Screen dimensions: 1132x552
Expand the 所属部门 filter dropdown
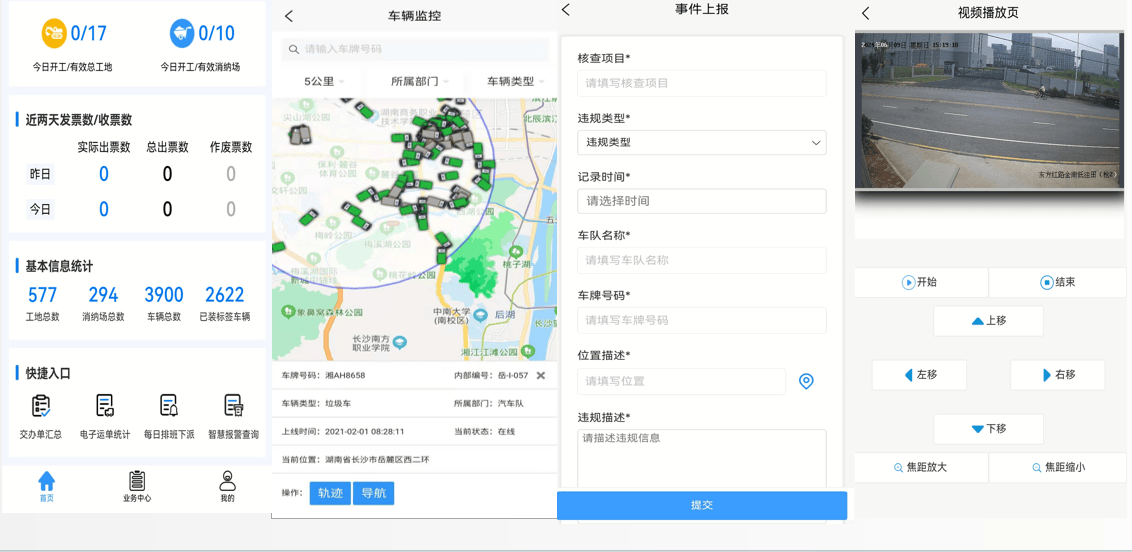(419, 82)
